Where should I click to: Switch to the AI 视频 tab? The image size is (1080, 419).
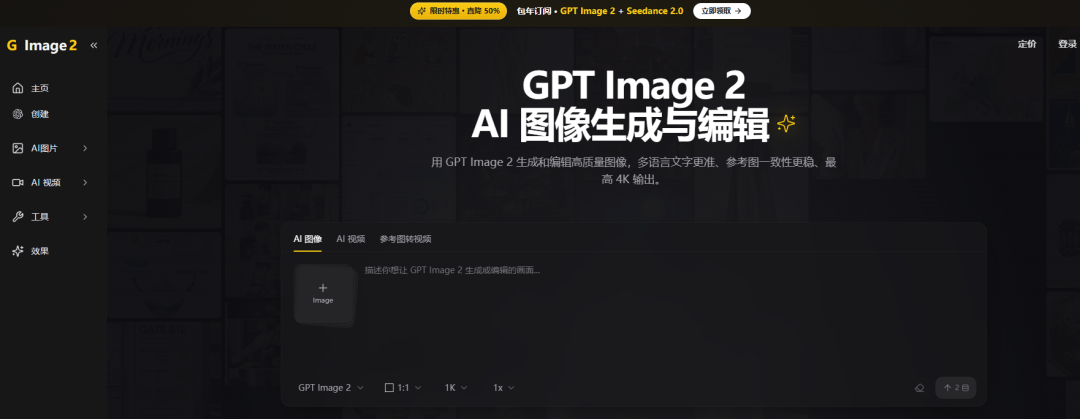351,239
